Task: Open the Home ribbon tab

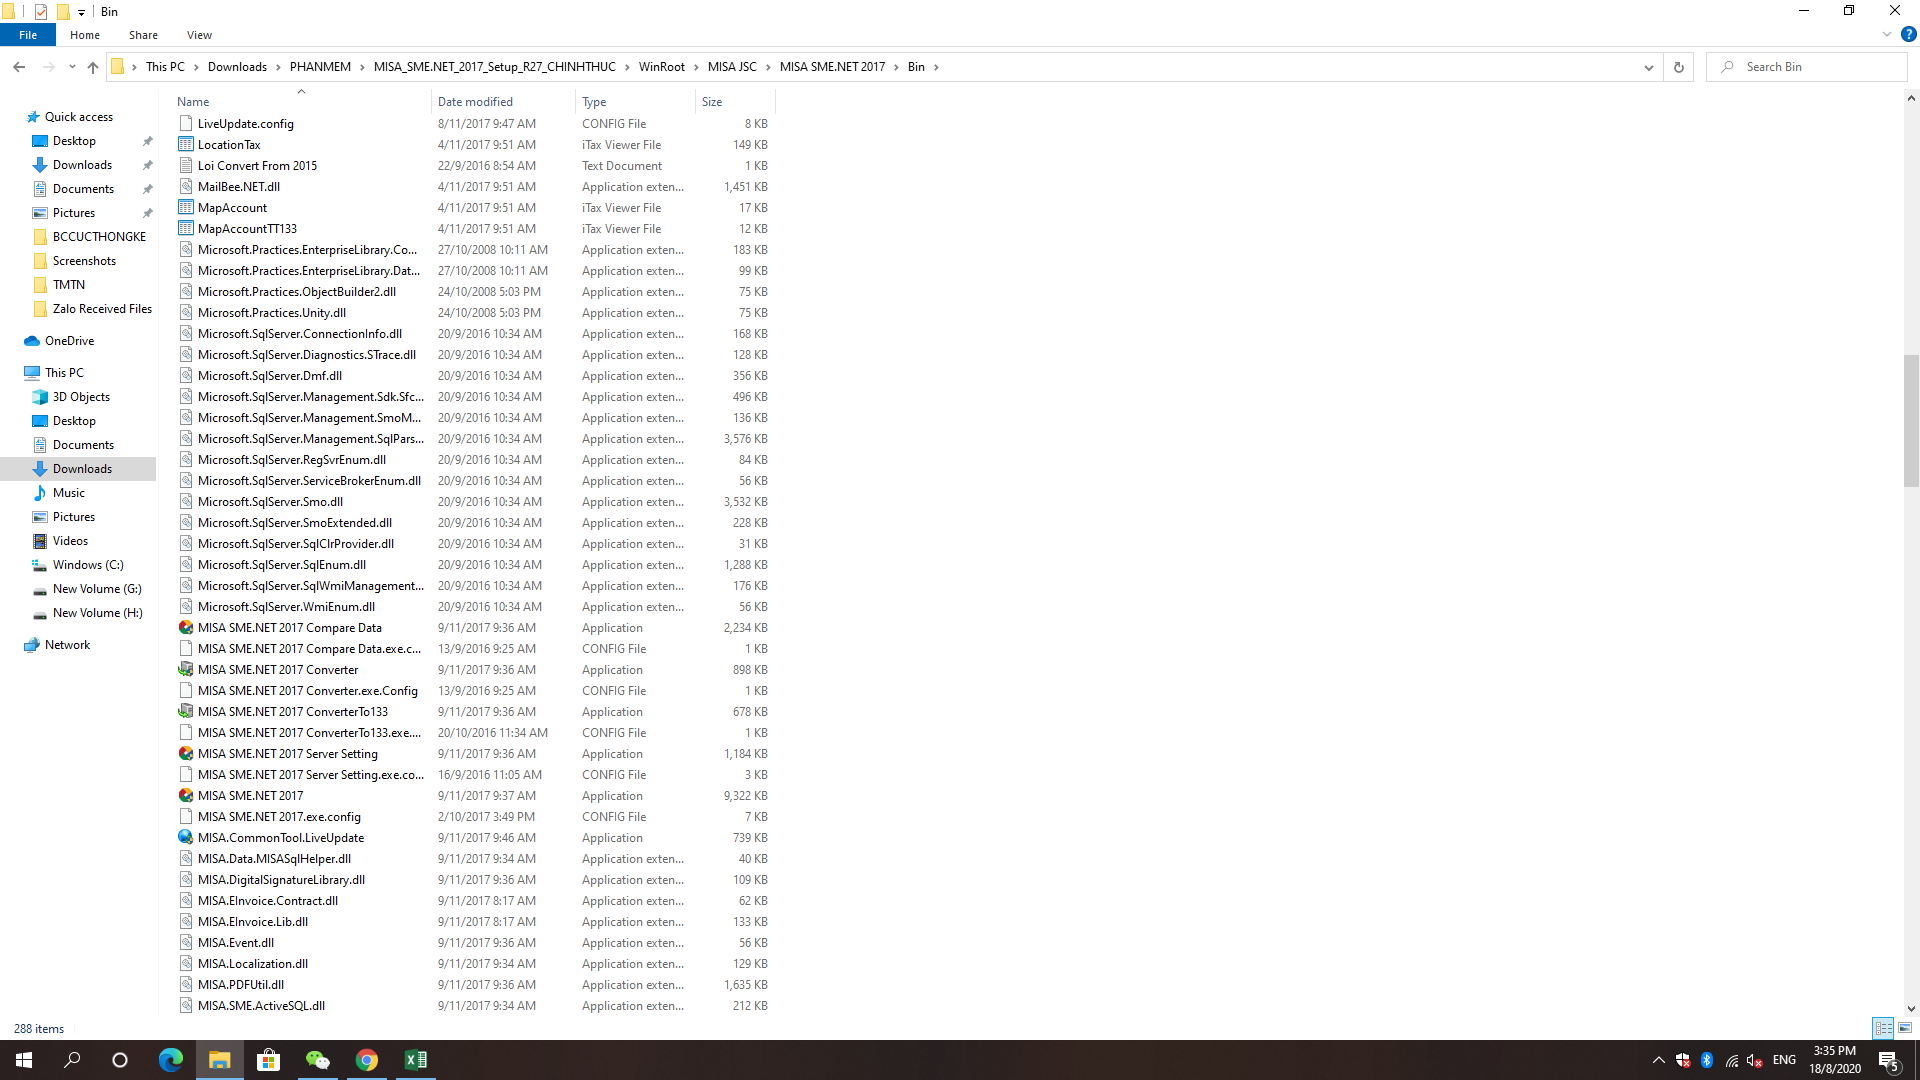Action: tap(85, 35)
